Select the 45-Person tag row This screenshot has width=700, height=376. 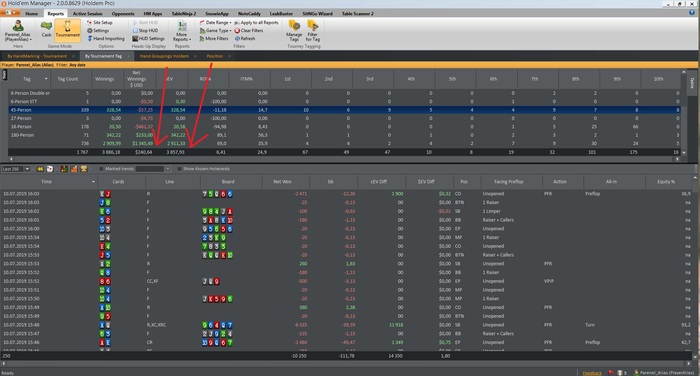pyautogui.click(x=344, y=110)
